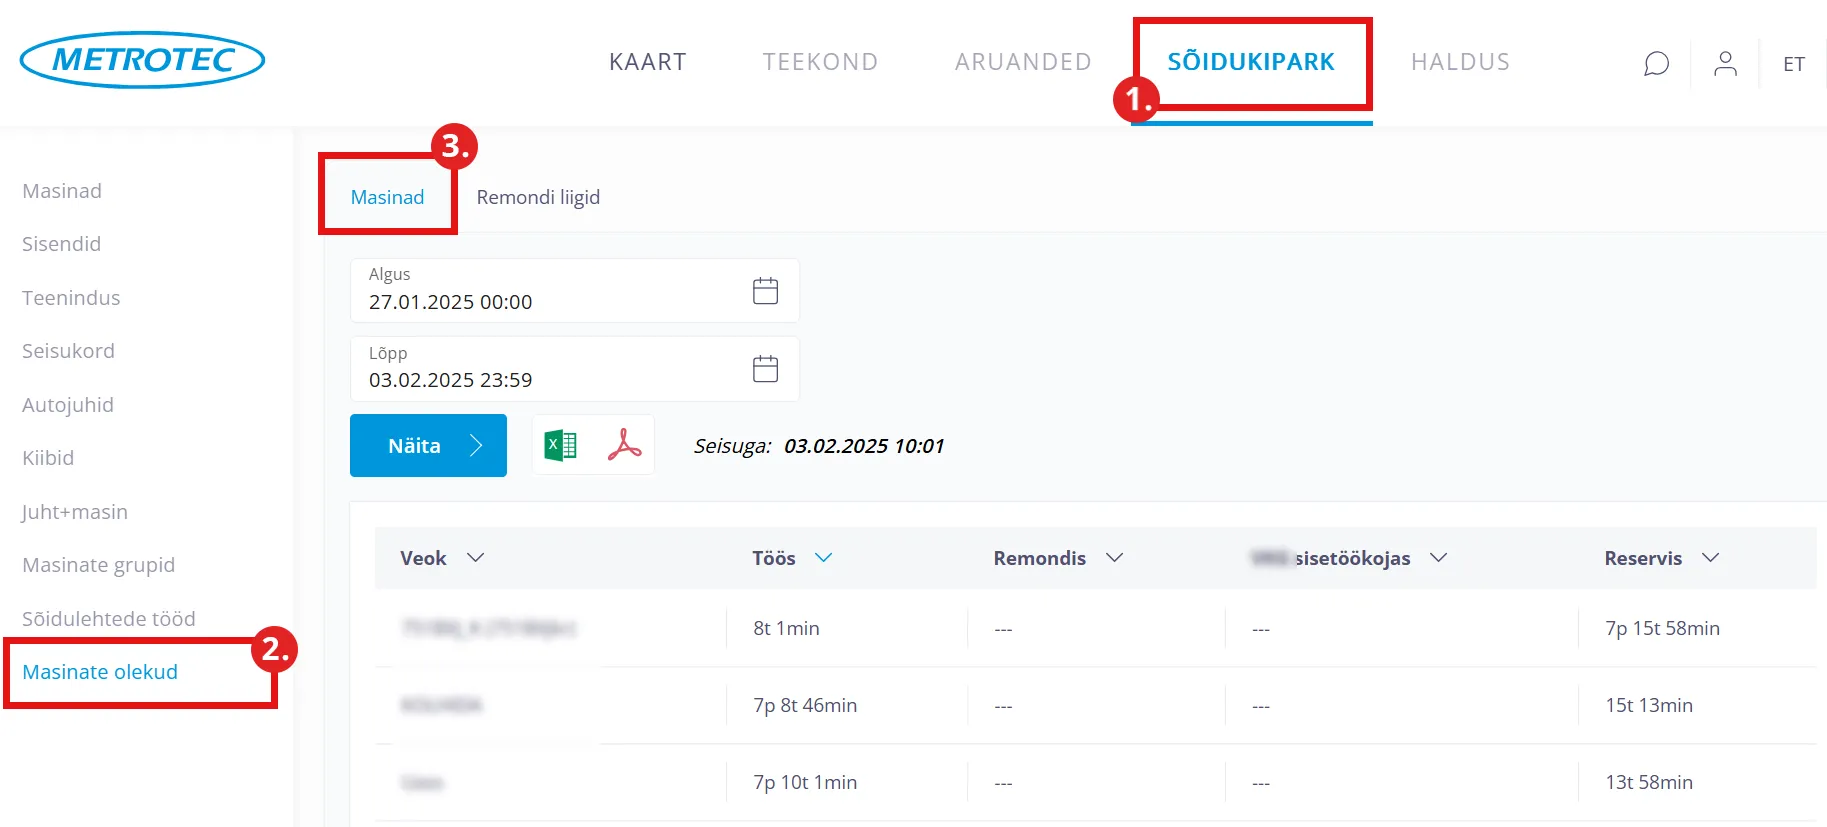Export report as PDF
The width and height of the screenshot is (1827, 827).
point(624,445)
